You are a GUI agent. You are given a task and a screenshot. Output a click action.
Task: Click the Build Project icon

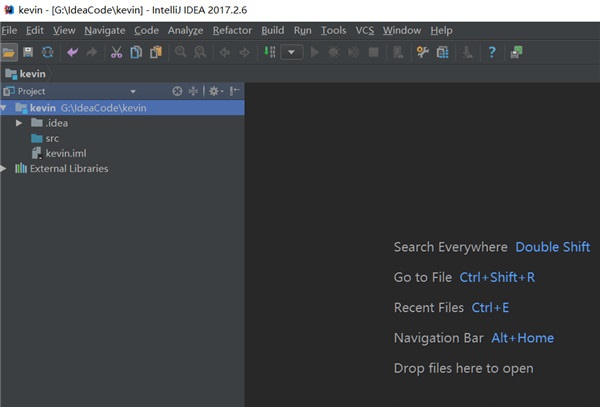(269, 52)
